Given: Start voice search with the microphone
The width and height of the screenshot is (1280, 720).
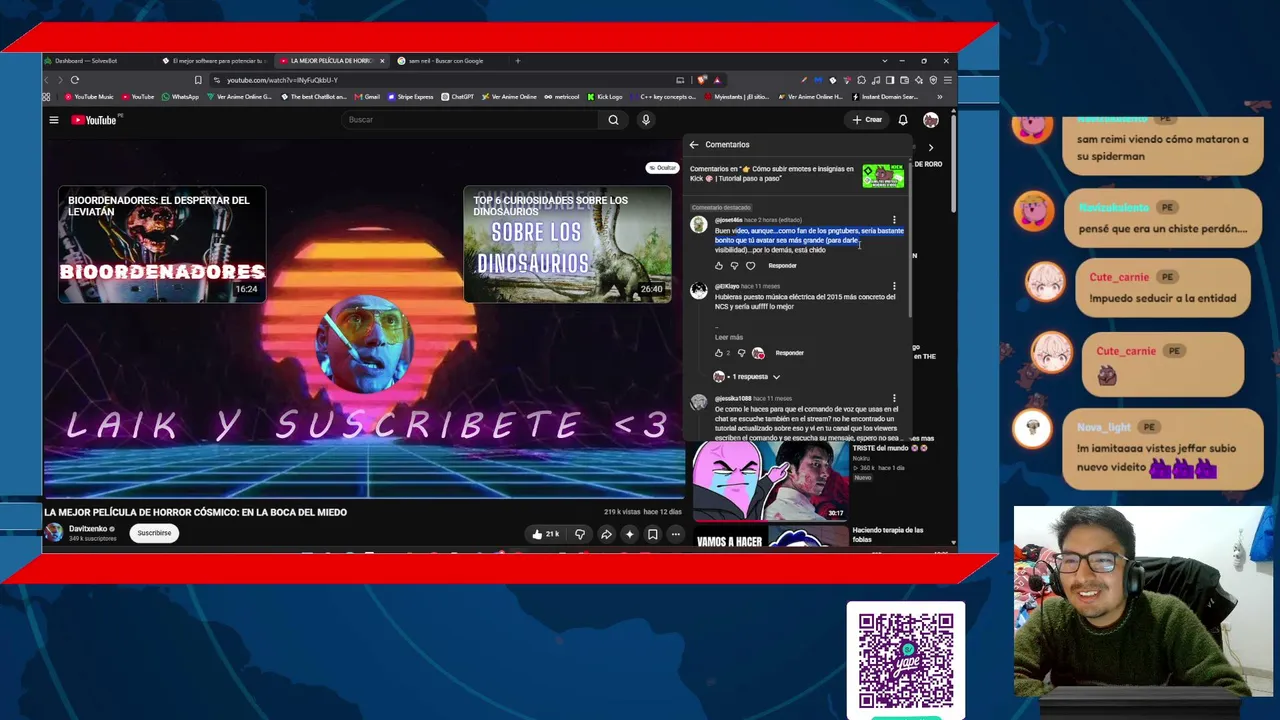Looking at the screenshot, I should pyautogui.click(x=646, y=120).
